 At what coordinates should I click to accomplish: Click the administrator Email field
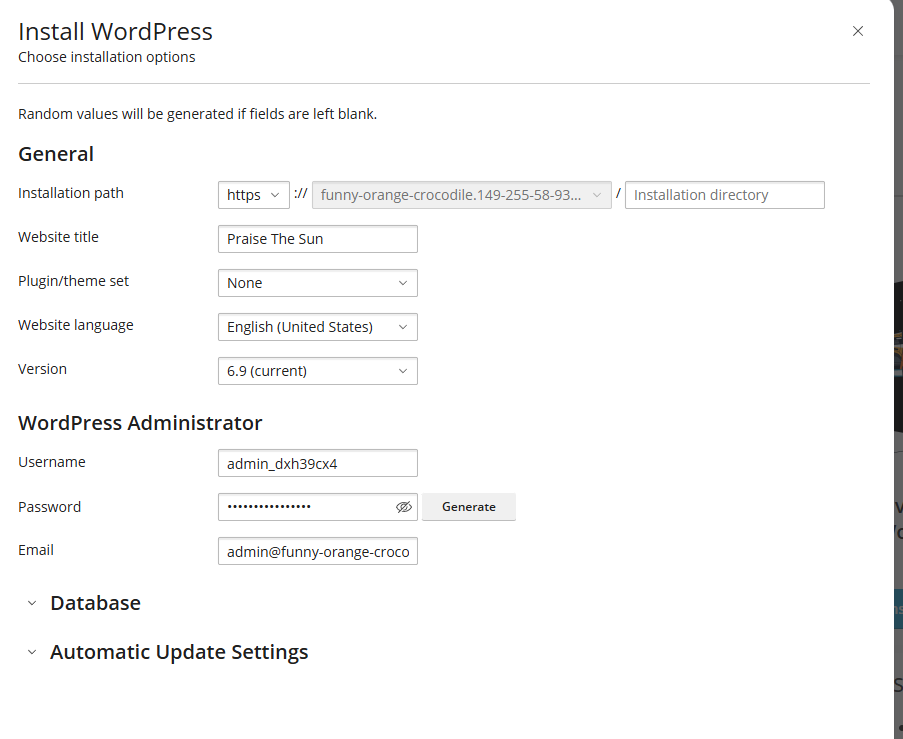[317, 551]
